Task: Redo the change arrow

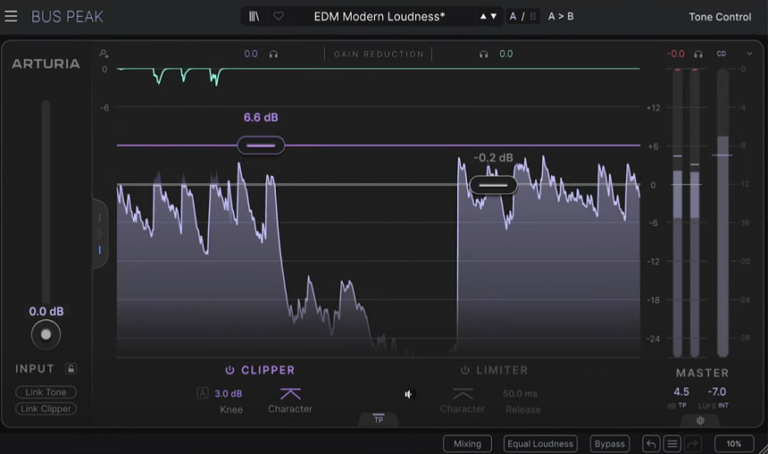Action: coord(693,444)
